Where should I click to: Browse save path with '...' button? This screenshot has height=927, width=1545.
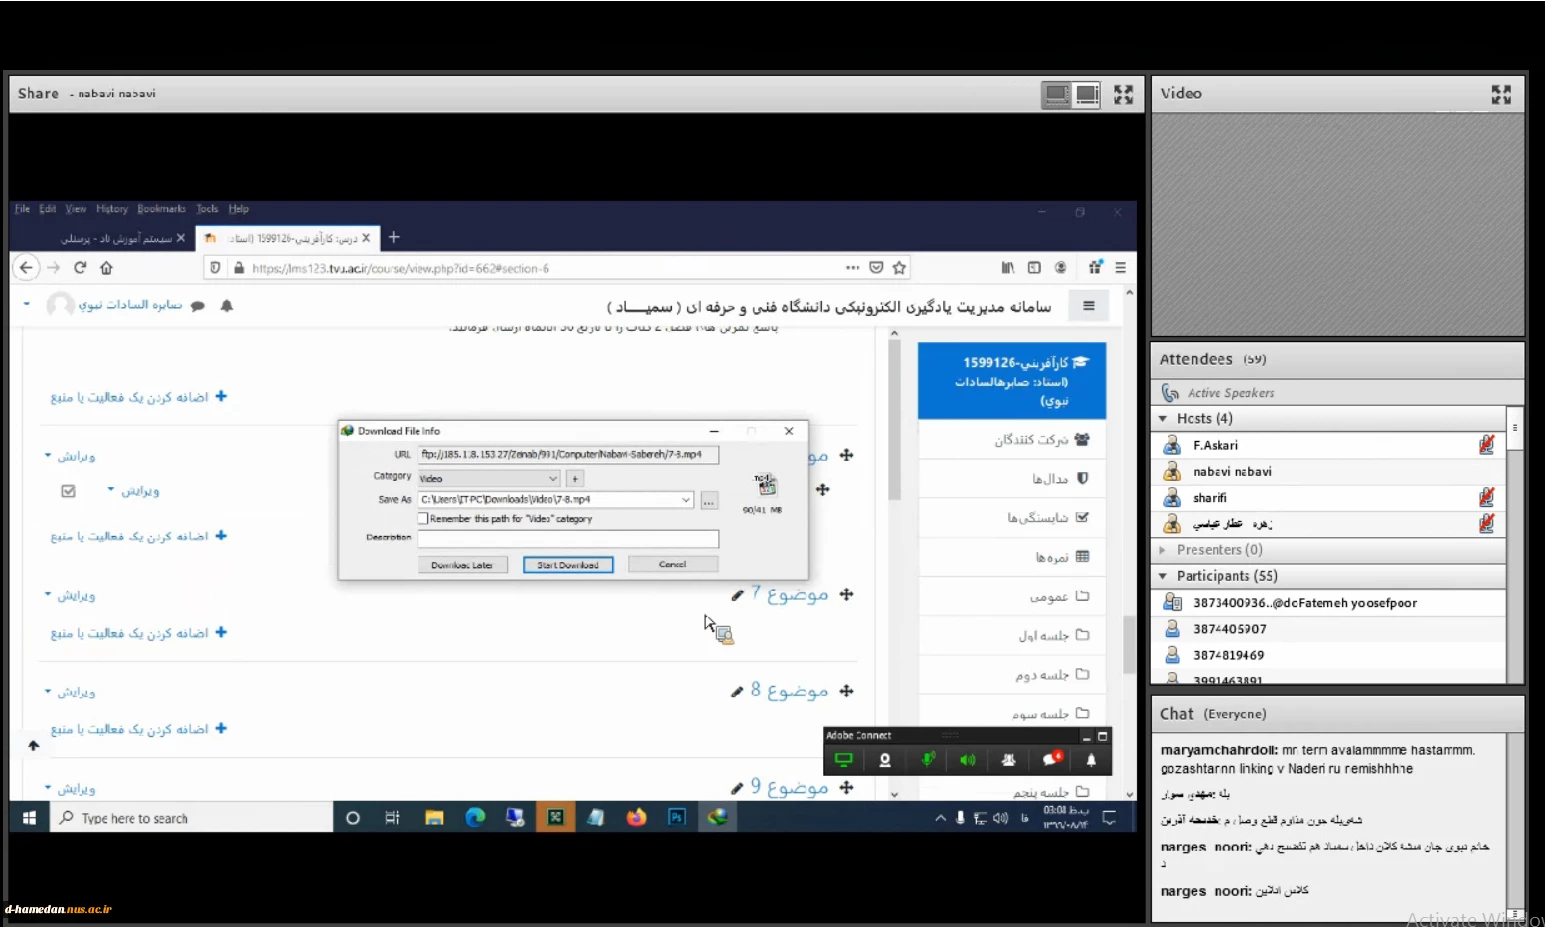coord(708,500)
